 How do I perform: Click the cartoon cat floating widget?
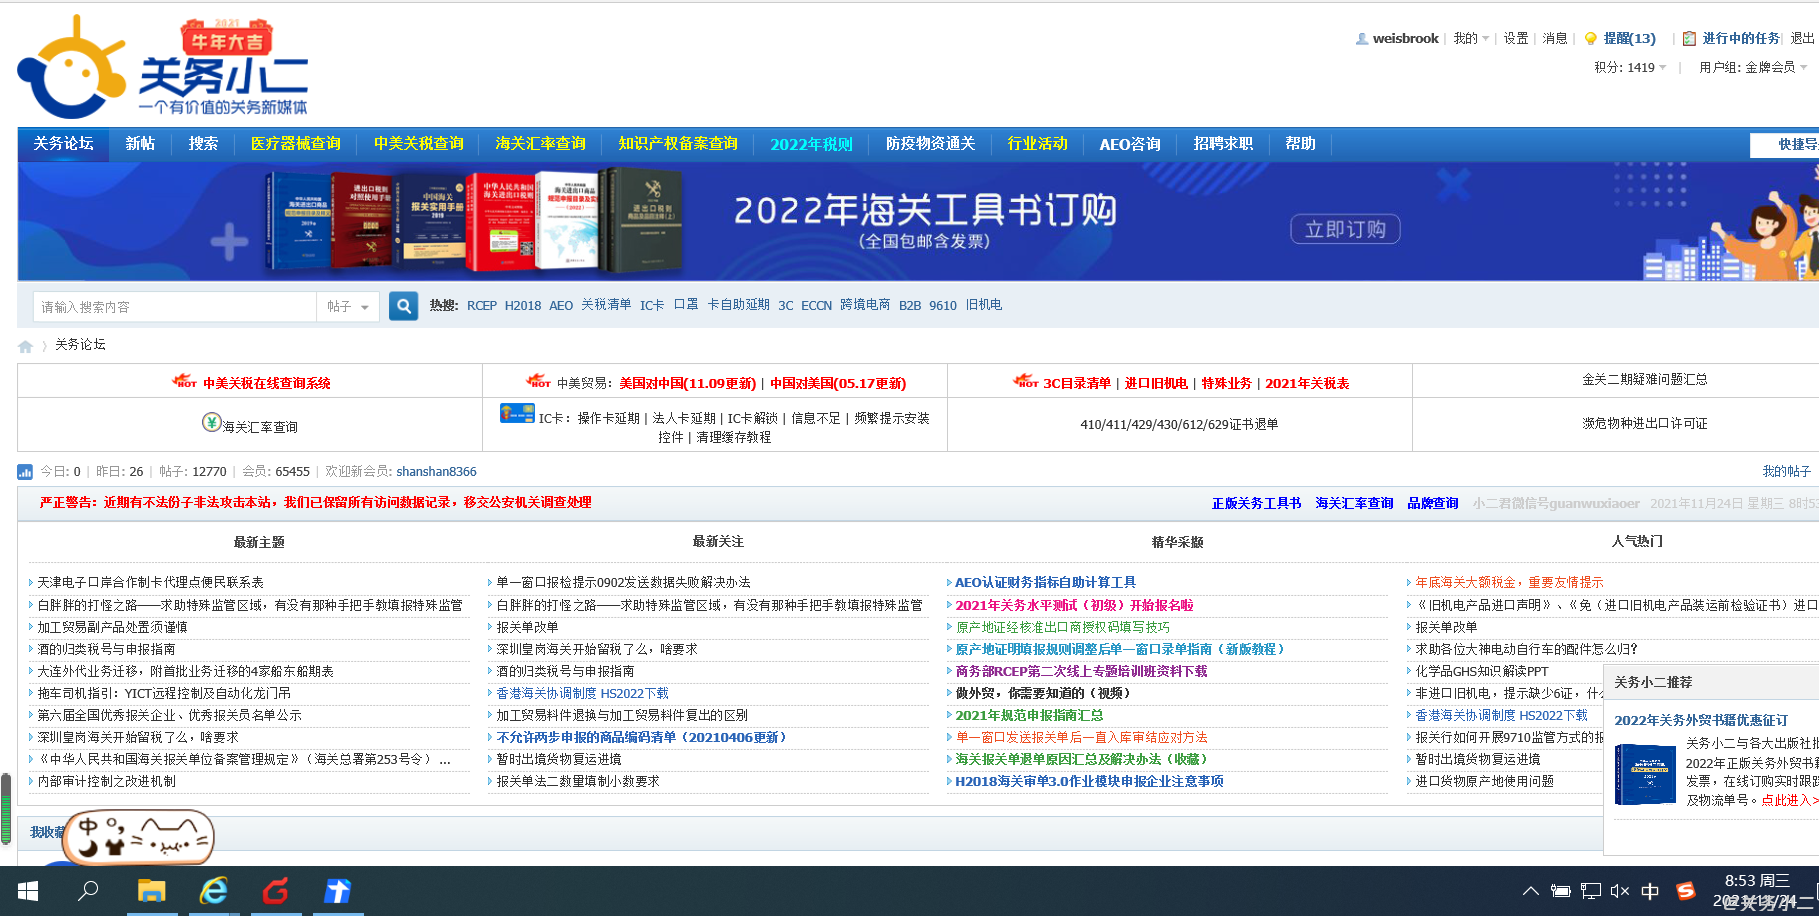139,837
